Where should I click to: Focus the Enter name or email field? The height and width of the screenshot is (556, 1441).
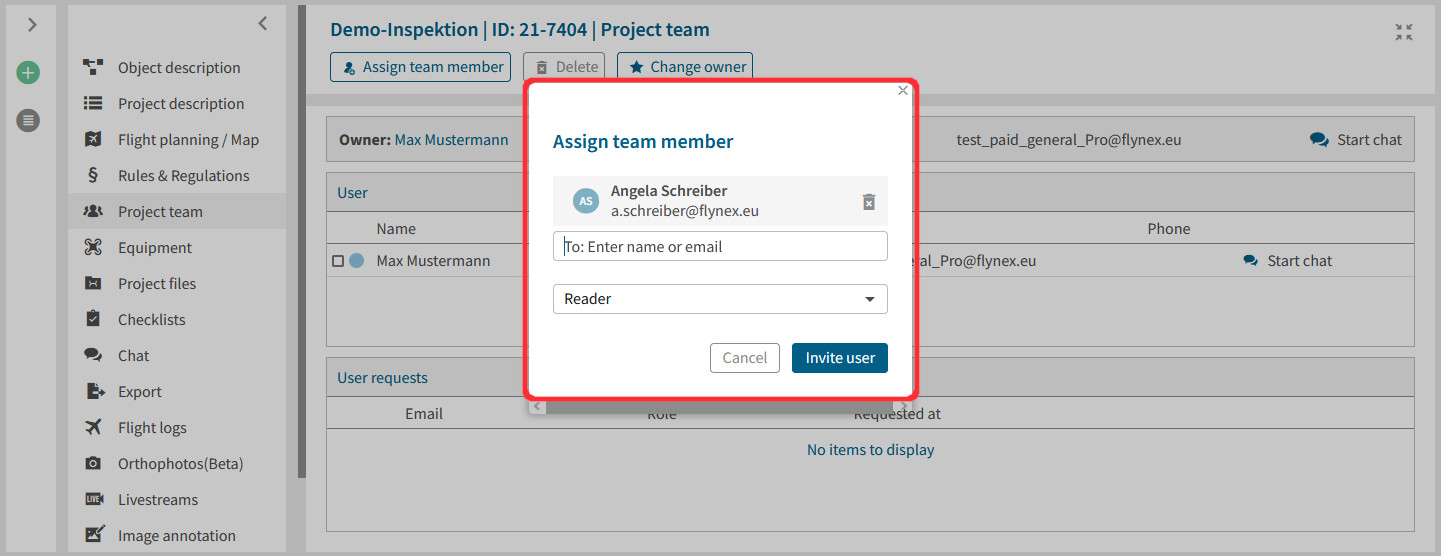click(720, 246)
